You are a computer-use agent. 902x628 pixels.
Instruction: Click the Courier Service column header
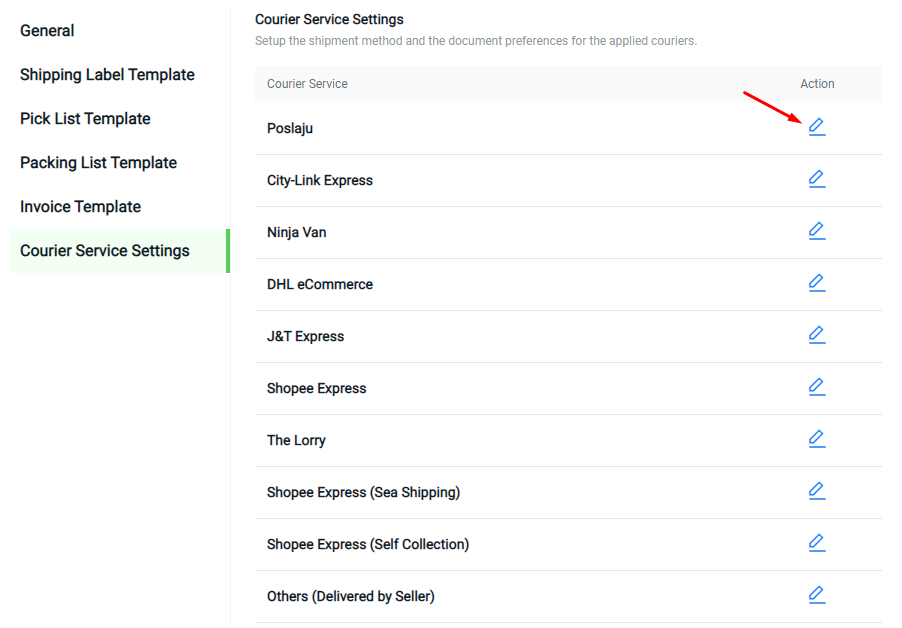(x=307, y=84)
